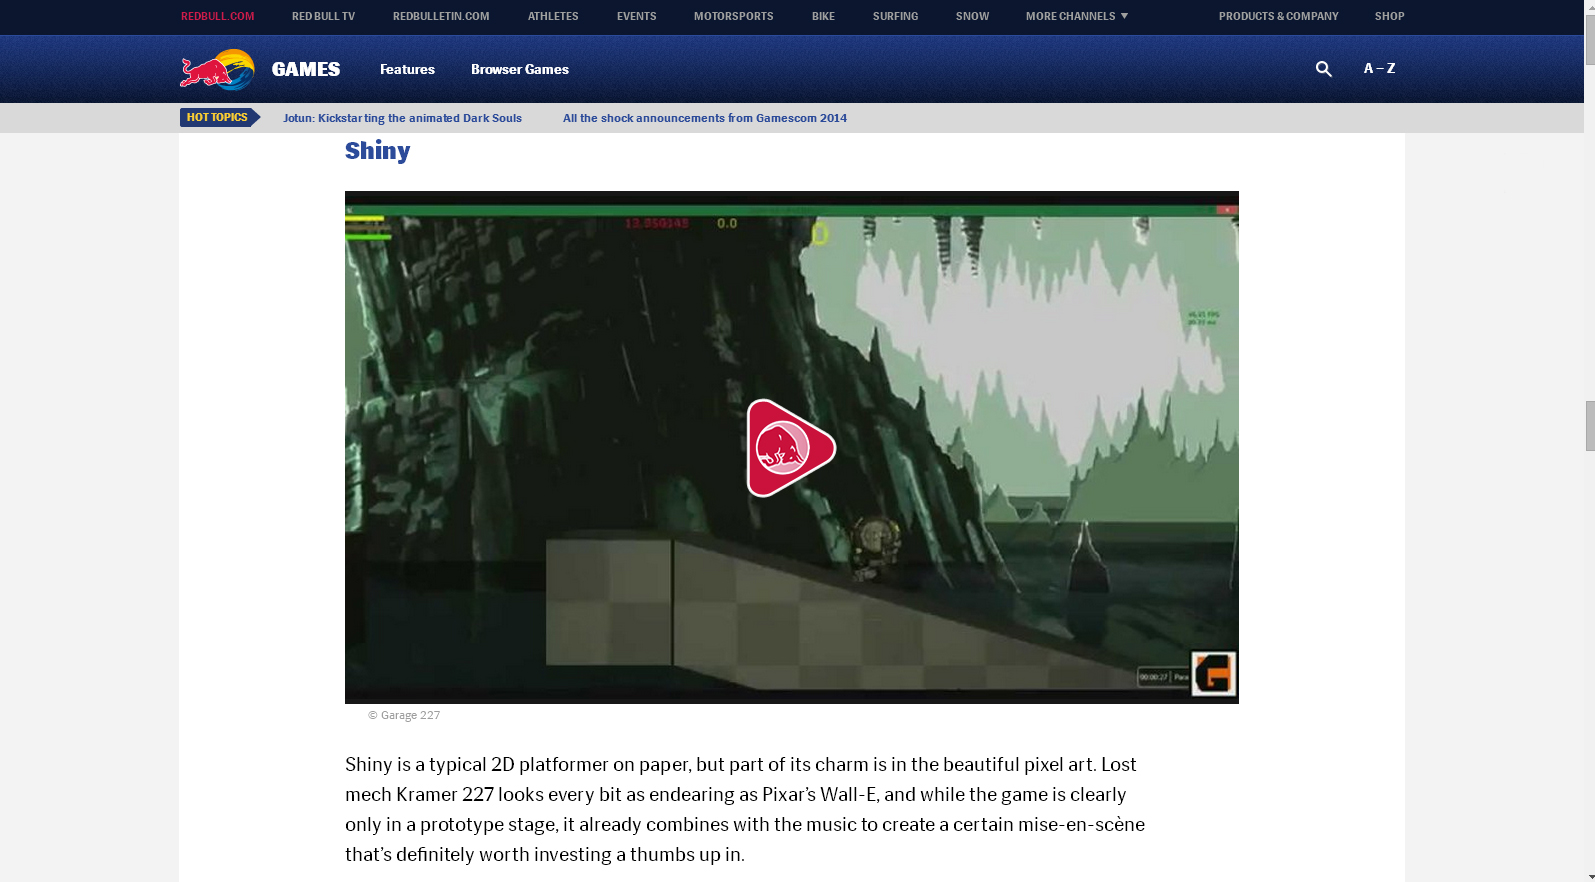Go to the Surfing channel

click(x=895, y=16)
